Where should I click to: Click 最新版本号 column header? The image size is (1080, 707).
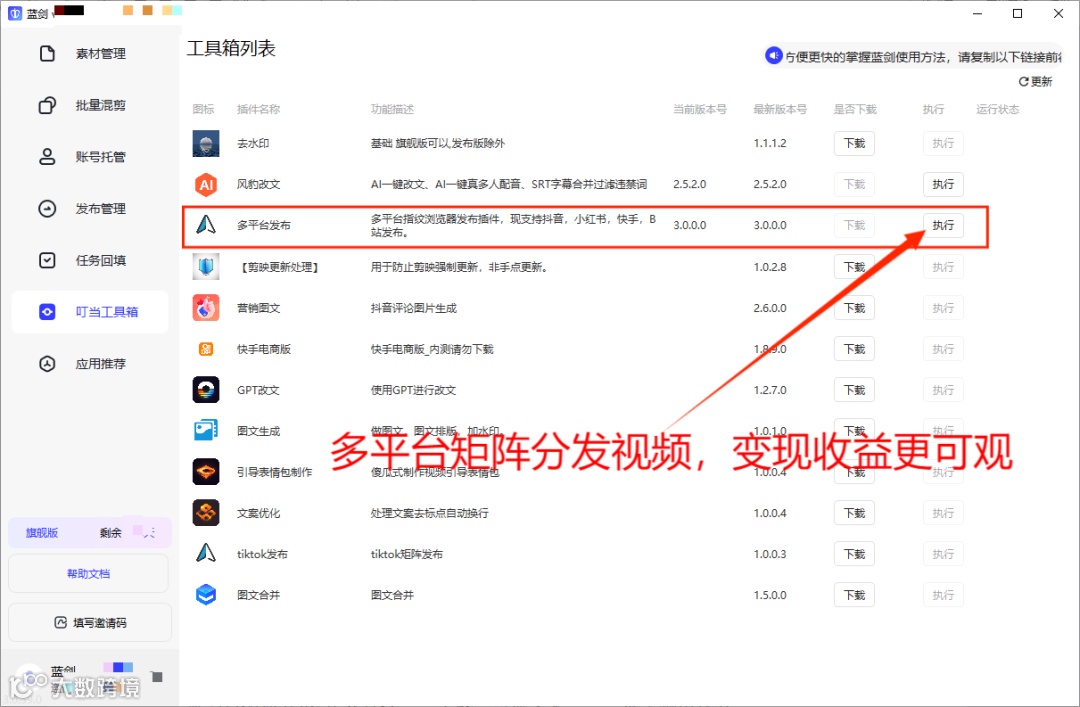coord(780,109)
